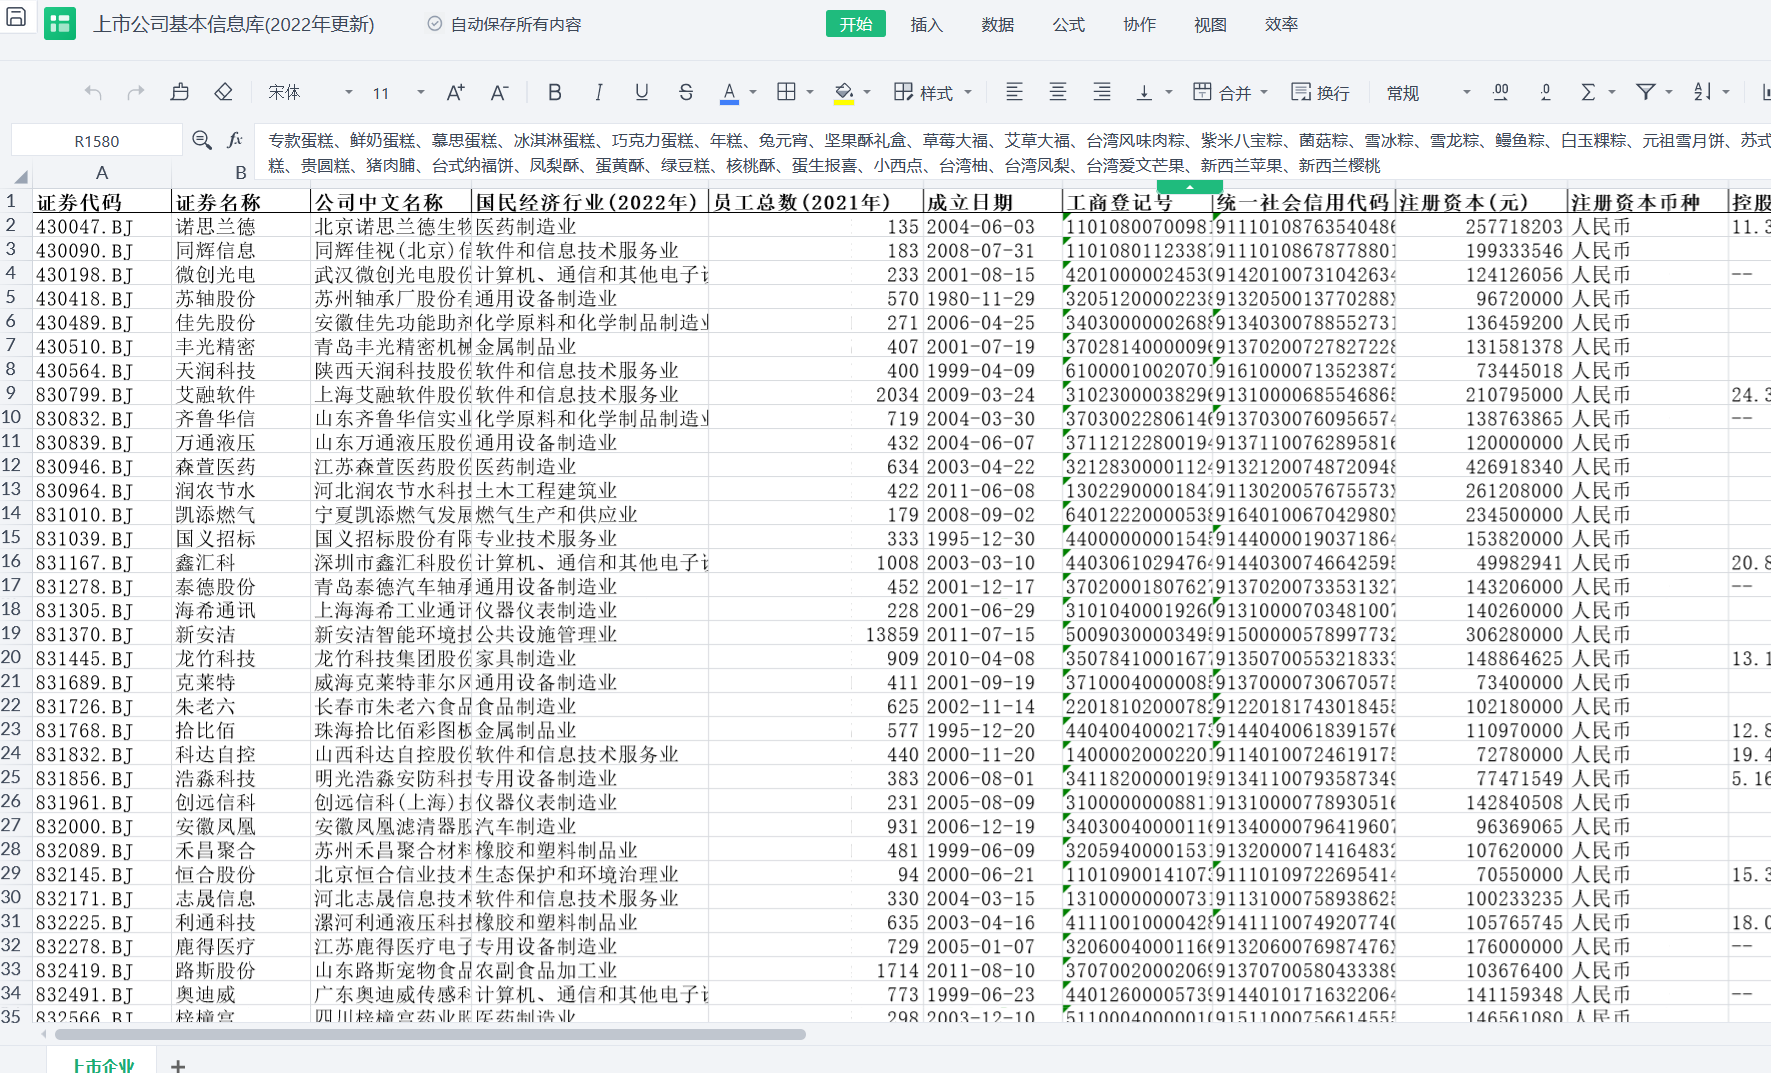This screenshot has width=1771, height=1073.
Task: Expand the sort dropdown arrow
Action: pos(1727,93)
